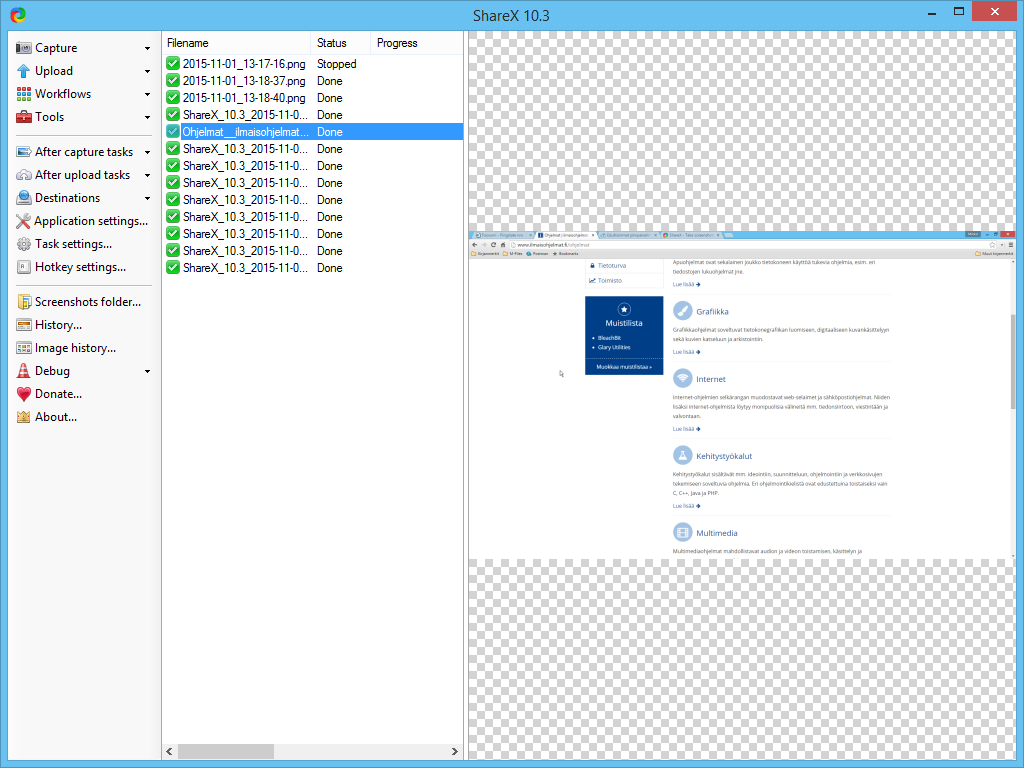Image resolution: width=1024 pixels, height=768 pixels.
Task: Click the About crown icon
Action: (24, 417)
